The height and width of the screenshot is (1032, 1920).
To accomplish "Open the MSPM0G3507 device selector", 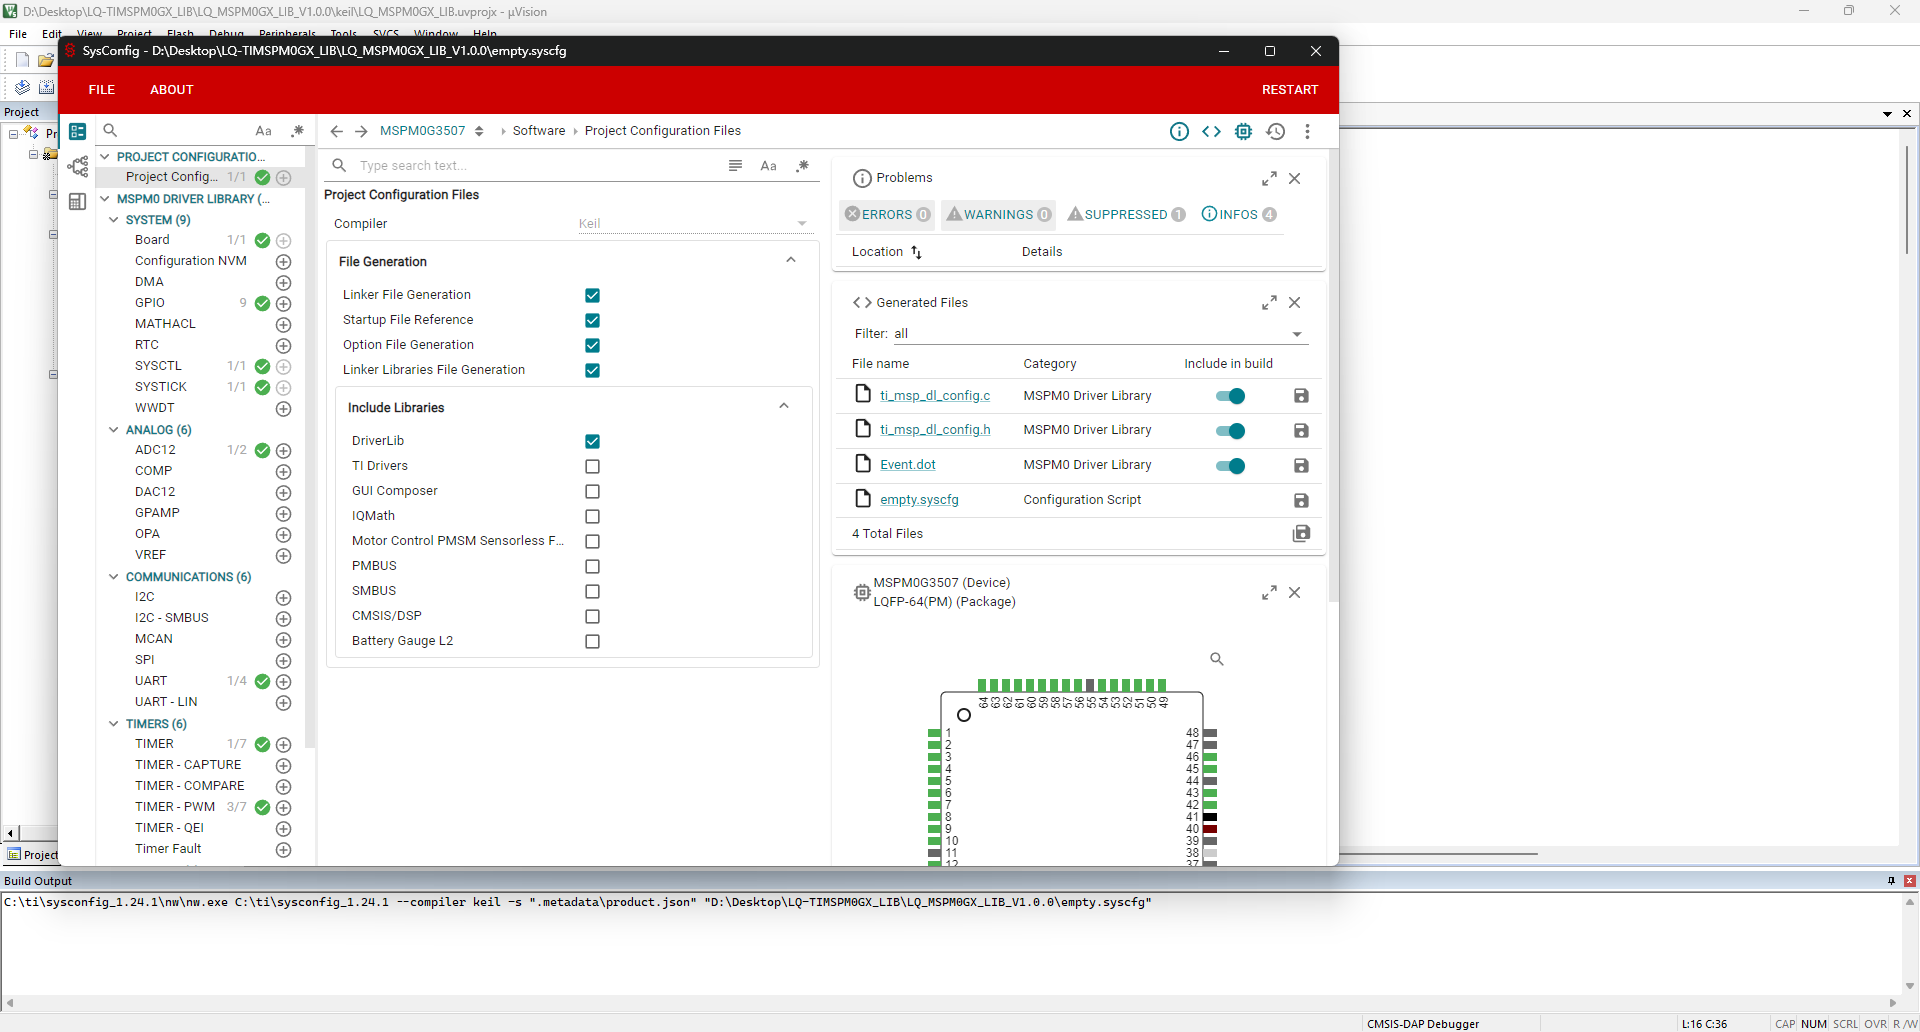I will click(431, 131).
